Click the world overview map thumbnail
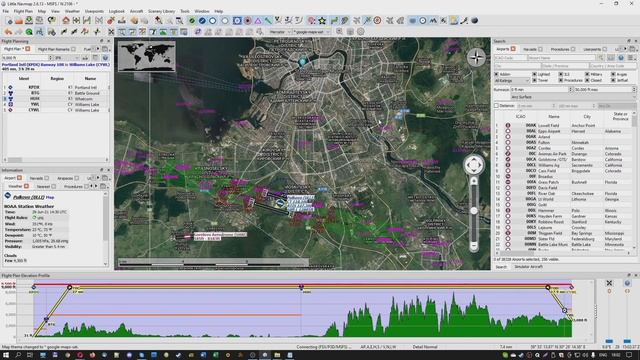Viewport: 640px width, 360px height. tap(147, 56)
